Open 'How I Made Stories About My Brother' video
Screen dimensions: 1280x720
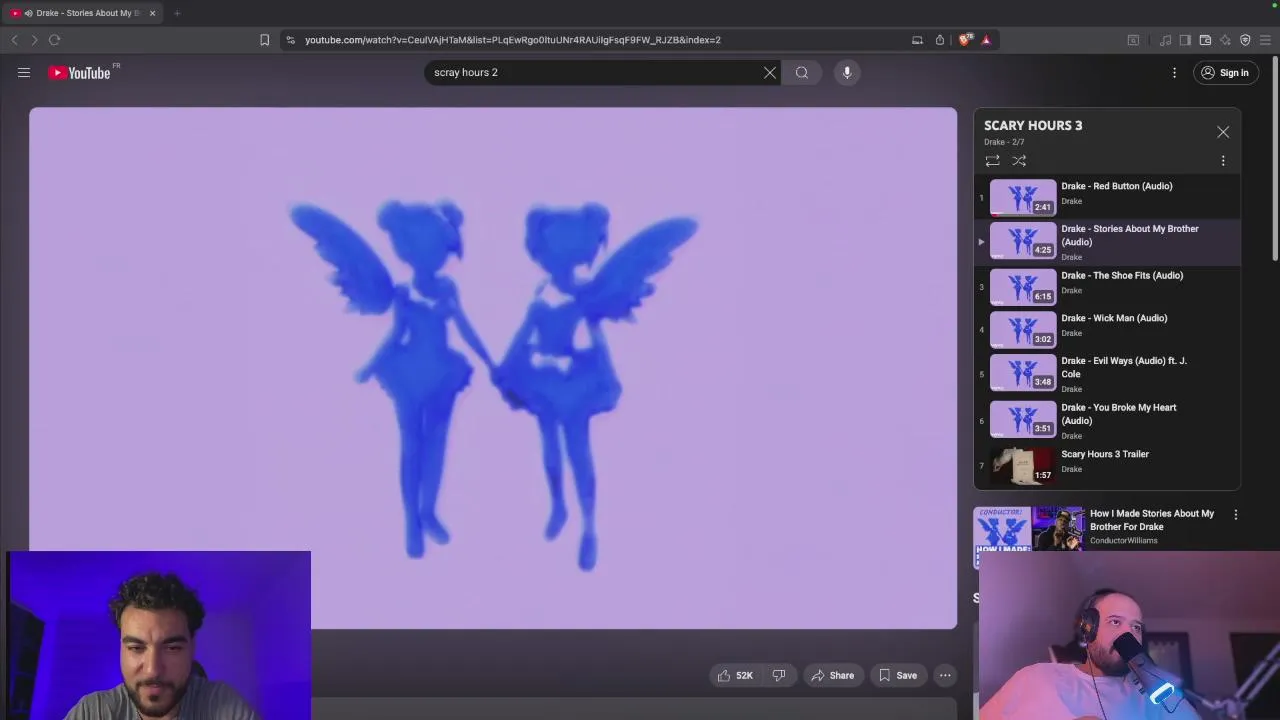pyautogui.click(x=1151, y=520)
